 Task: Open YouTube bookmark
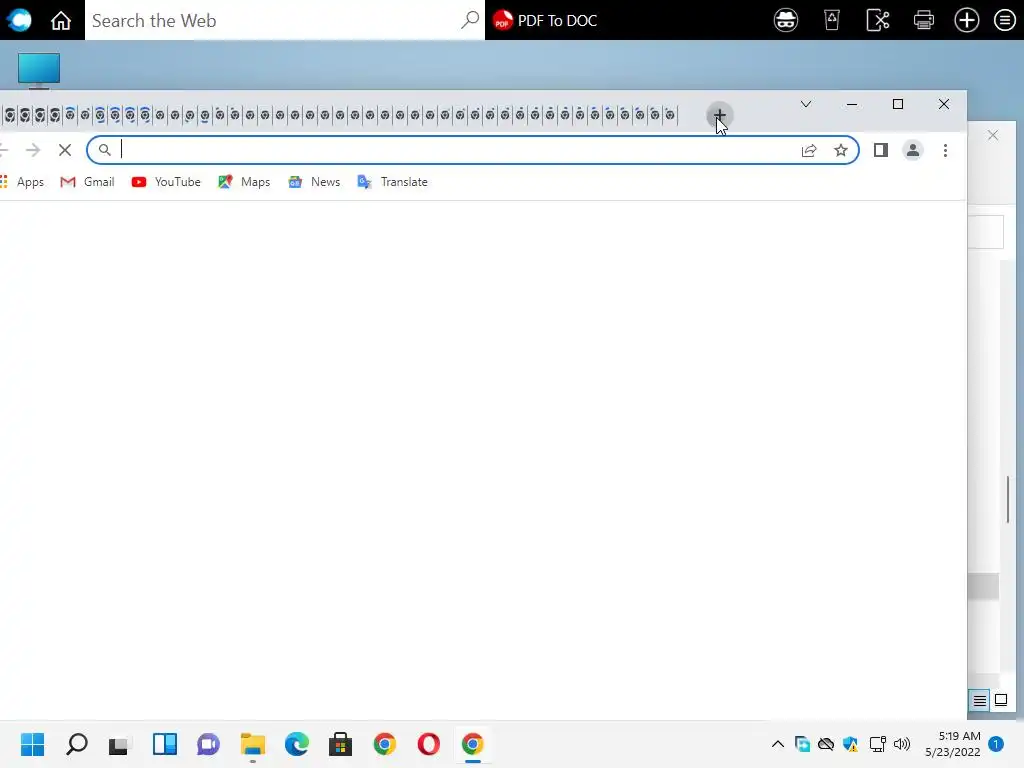coord(166,182)
